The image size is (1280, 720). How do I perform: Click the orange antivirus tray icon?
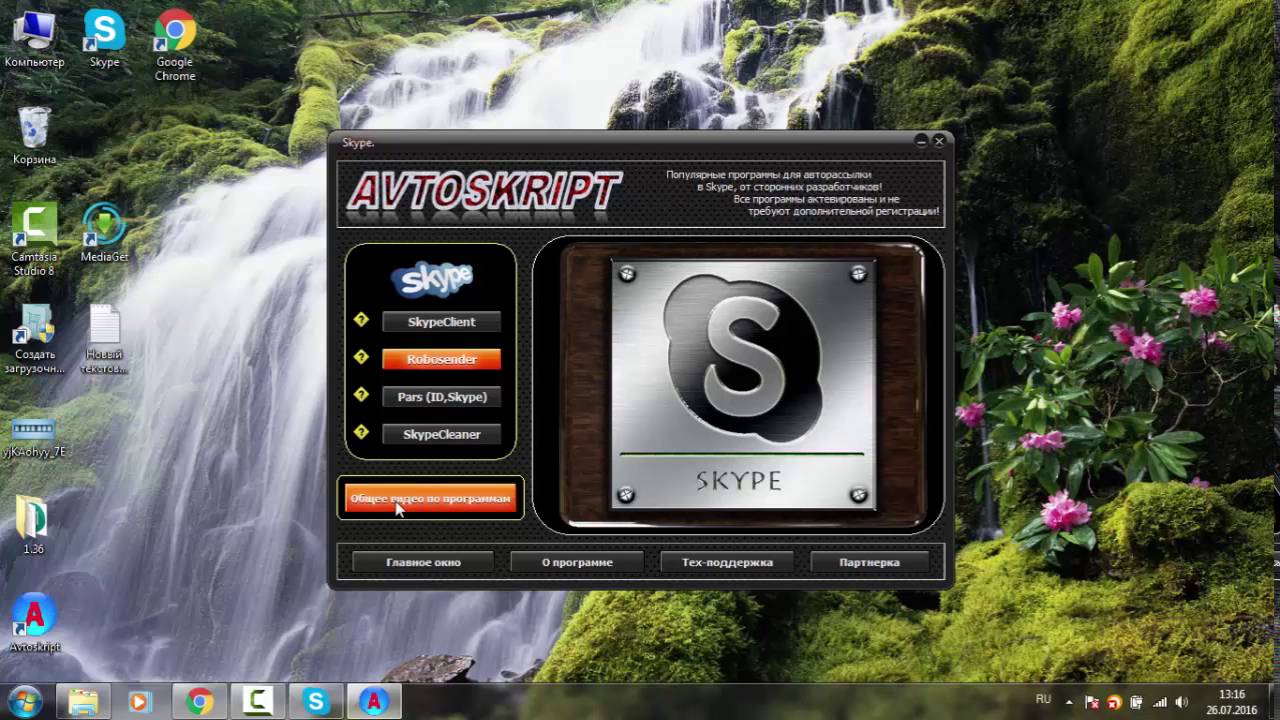tap(1114, 702)
